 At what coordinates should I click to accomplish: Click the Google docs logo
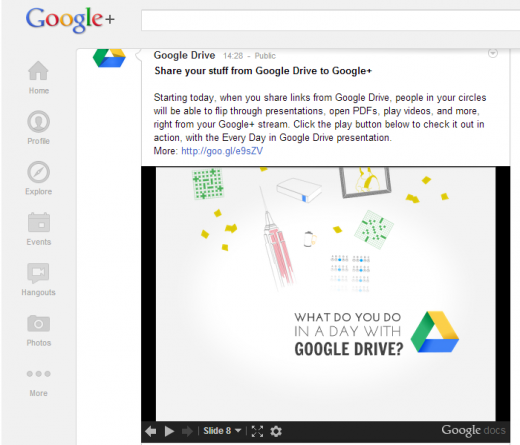coord(473,430)
